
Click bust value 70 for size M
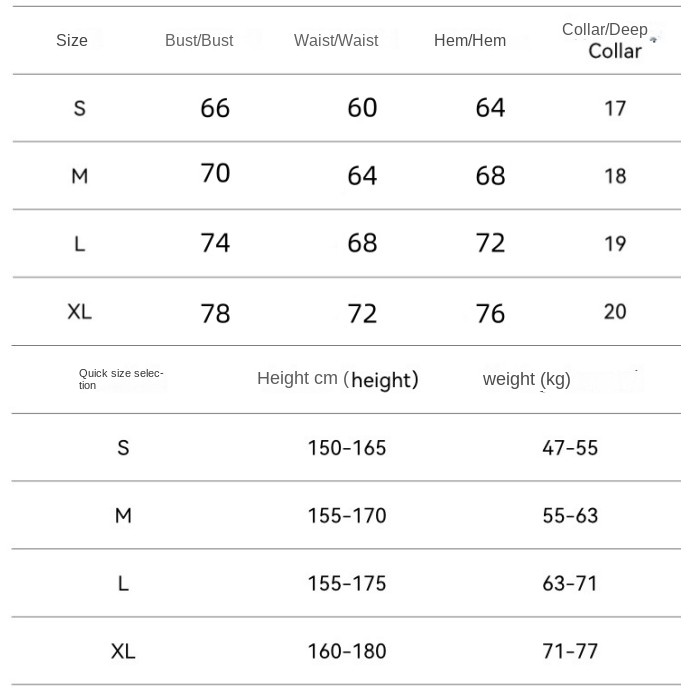(x=215, y=173)
